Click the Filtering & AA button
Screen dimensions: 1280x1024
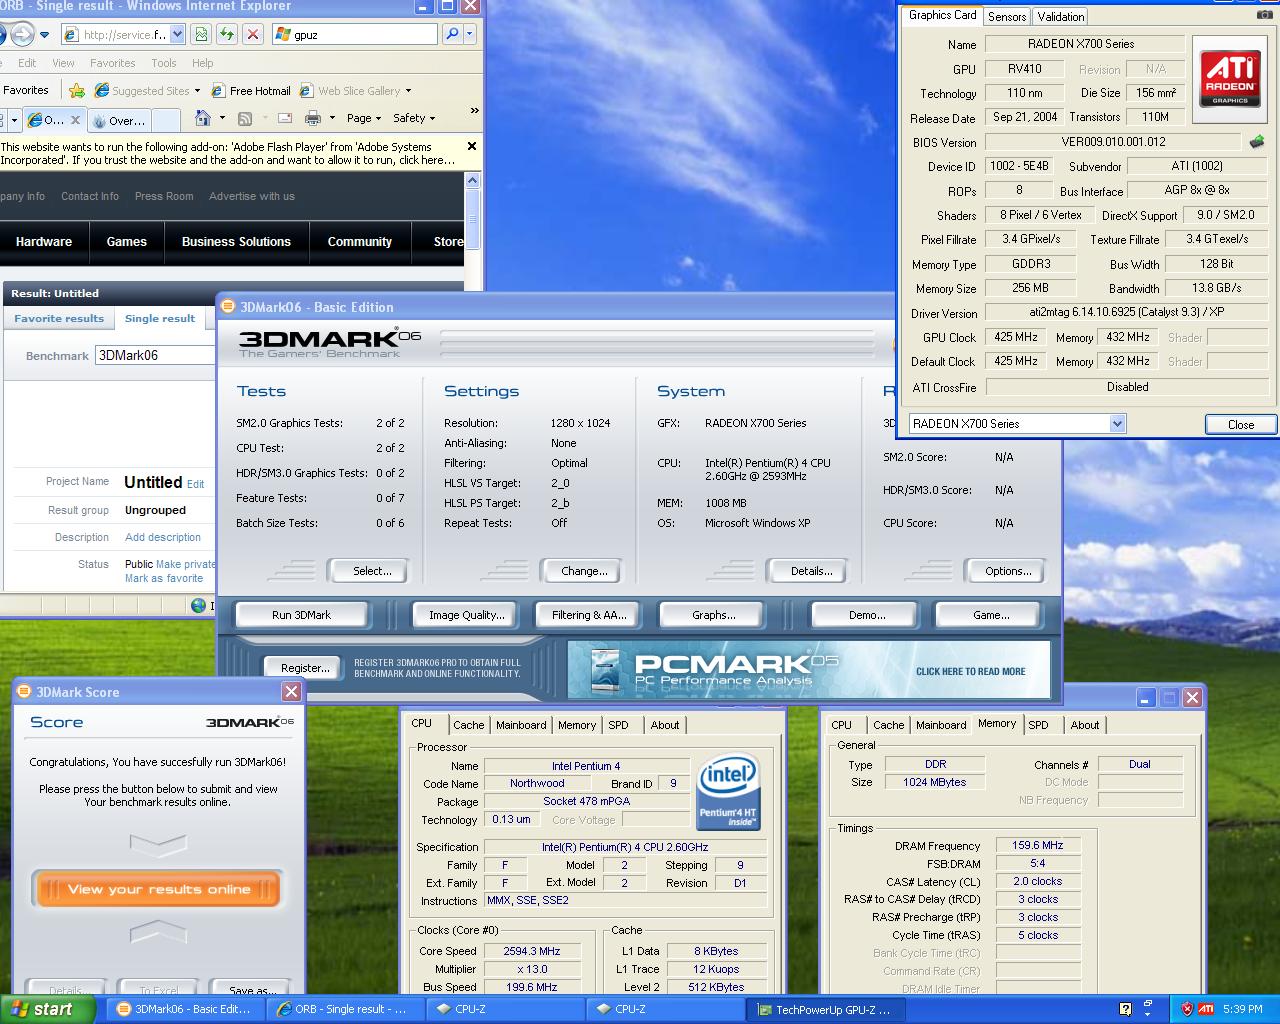click(x=589, y=615)
